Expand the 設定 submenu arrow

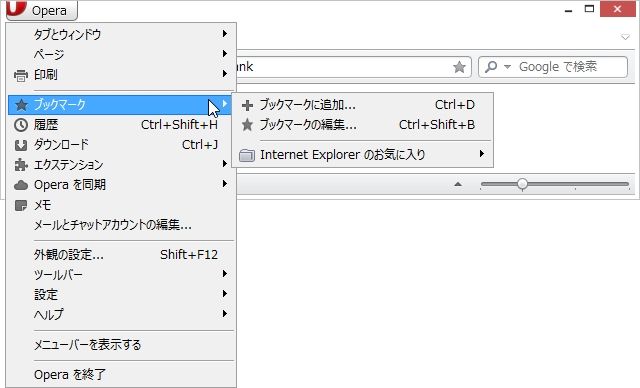[224, 293]
